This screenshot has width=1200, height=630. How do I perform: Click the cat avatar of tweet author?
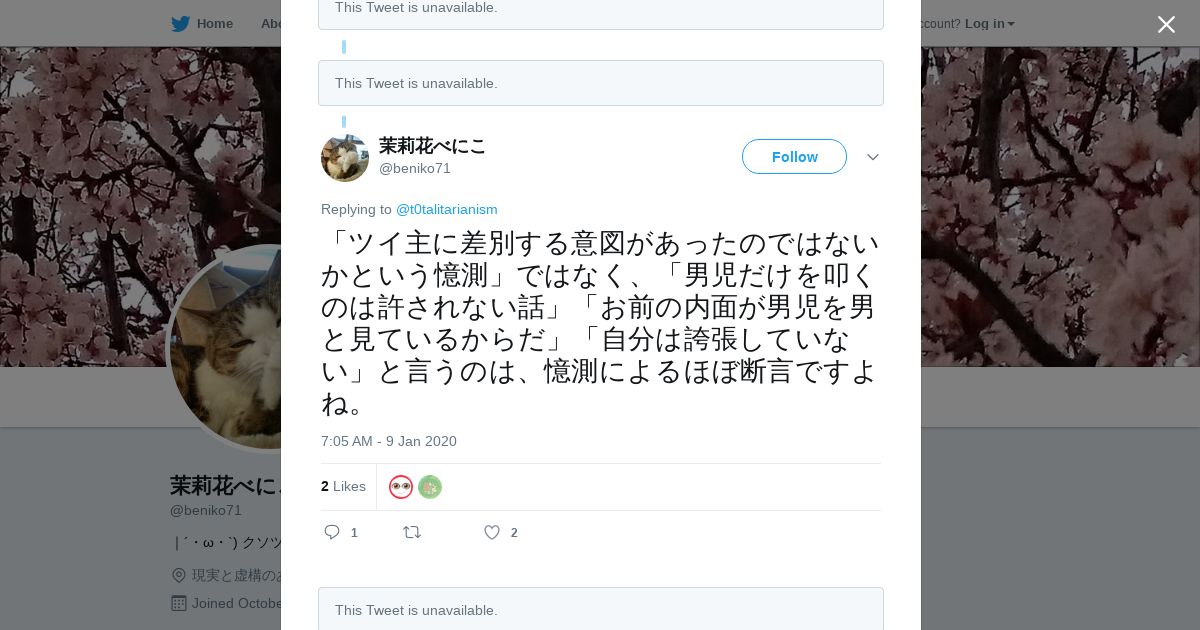click(345, 157)
